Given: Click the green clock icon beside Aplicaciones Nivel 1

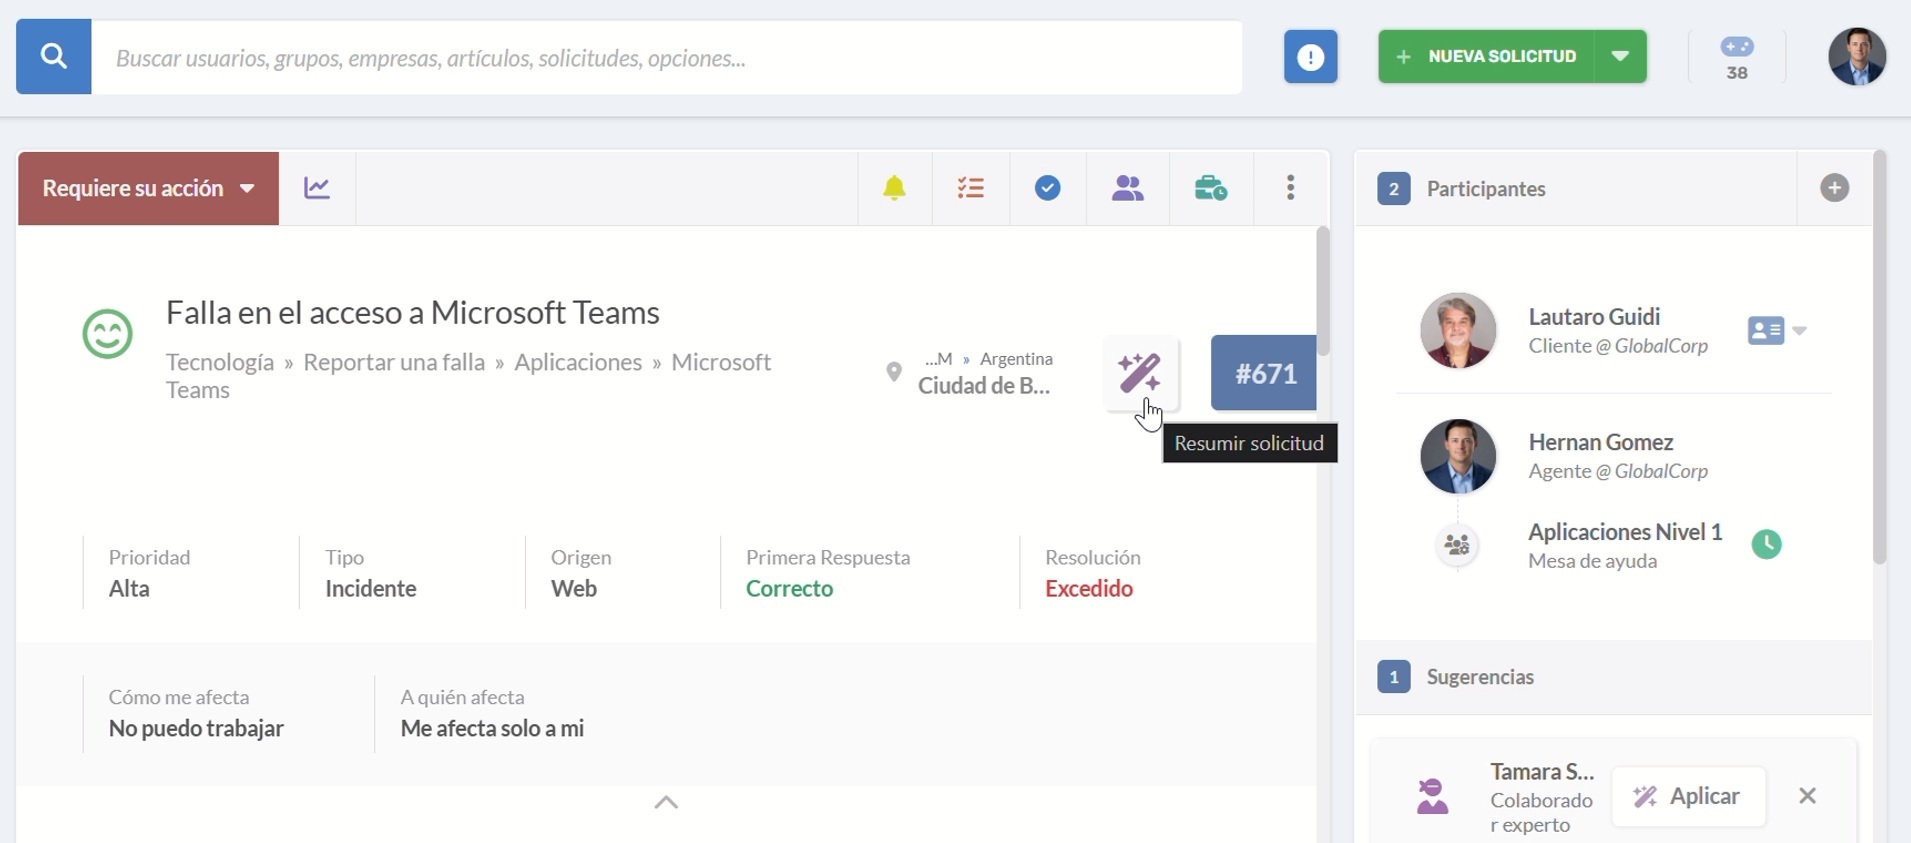Looking at the screenshot, I should coord(1766,544).
